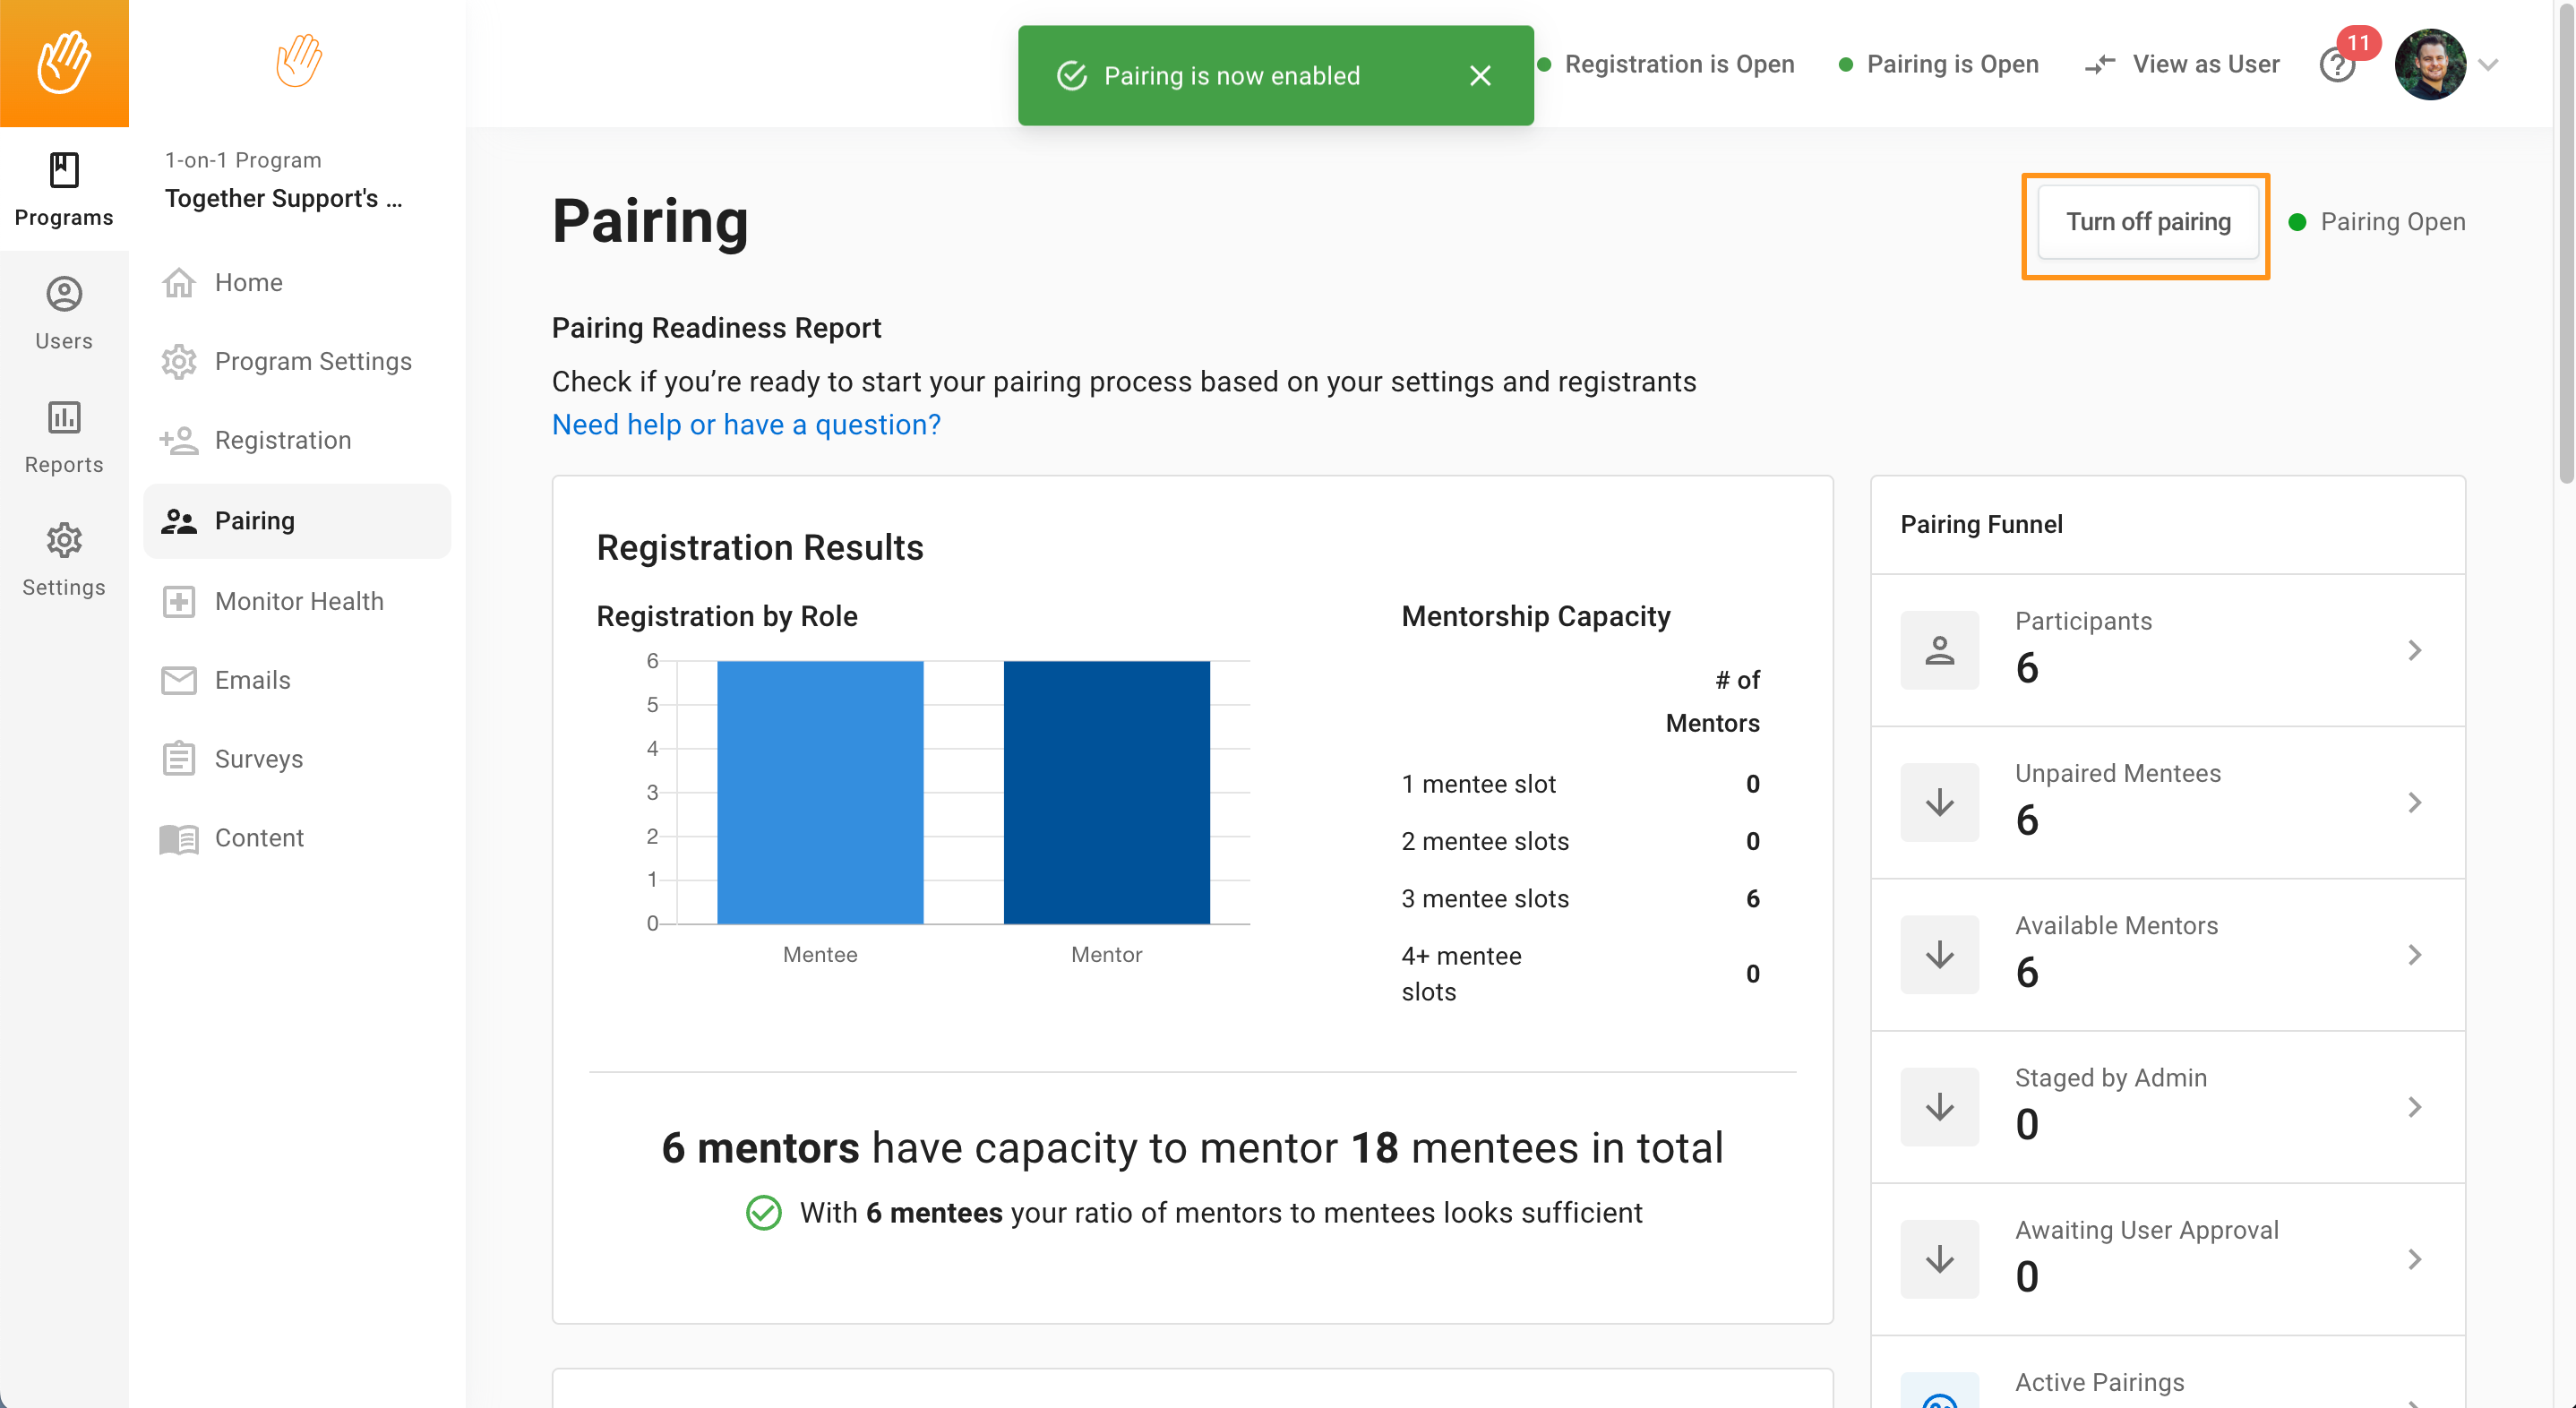Dismiss the Pairing is now enabled toast
Screen dimensions: 2576x1408
coord(1480,75)
